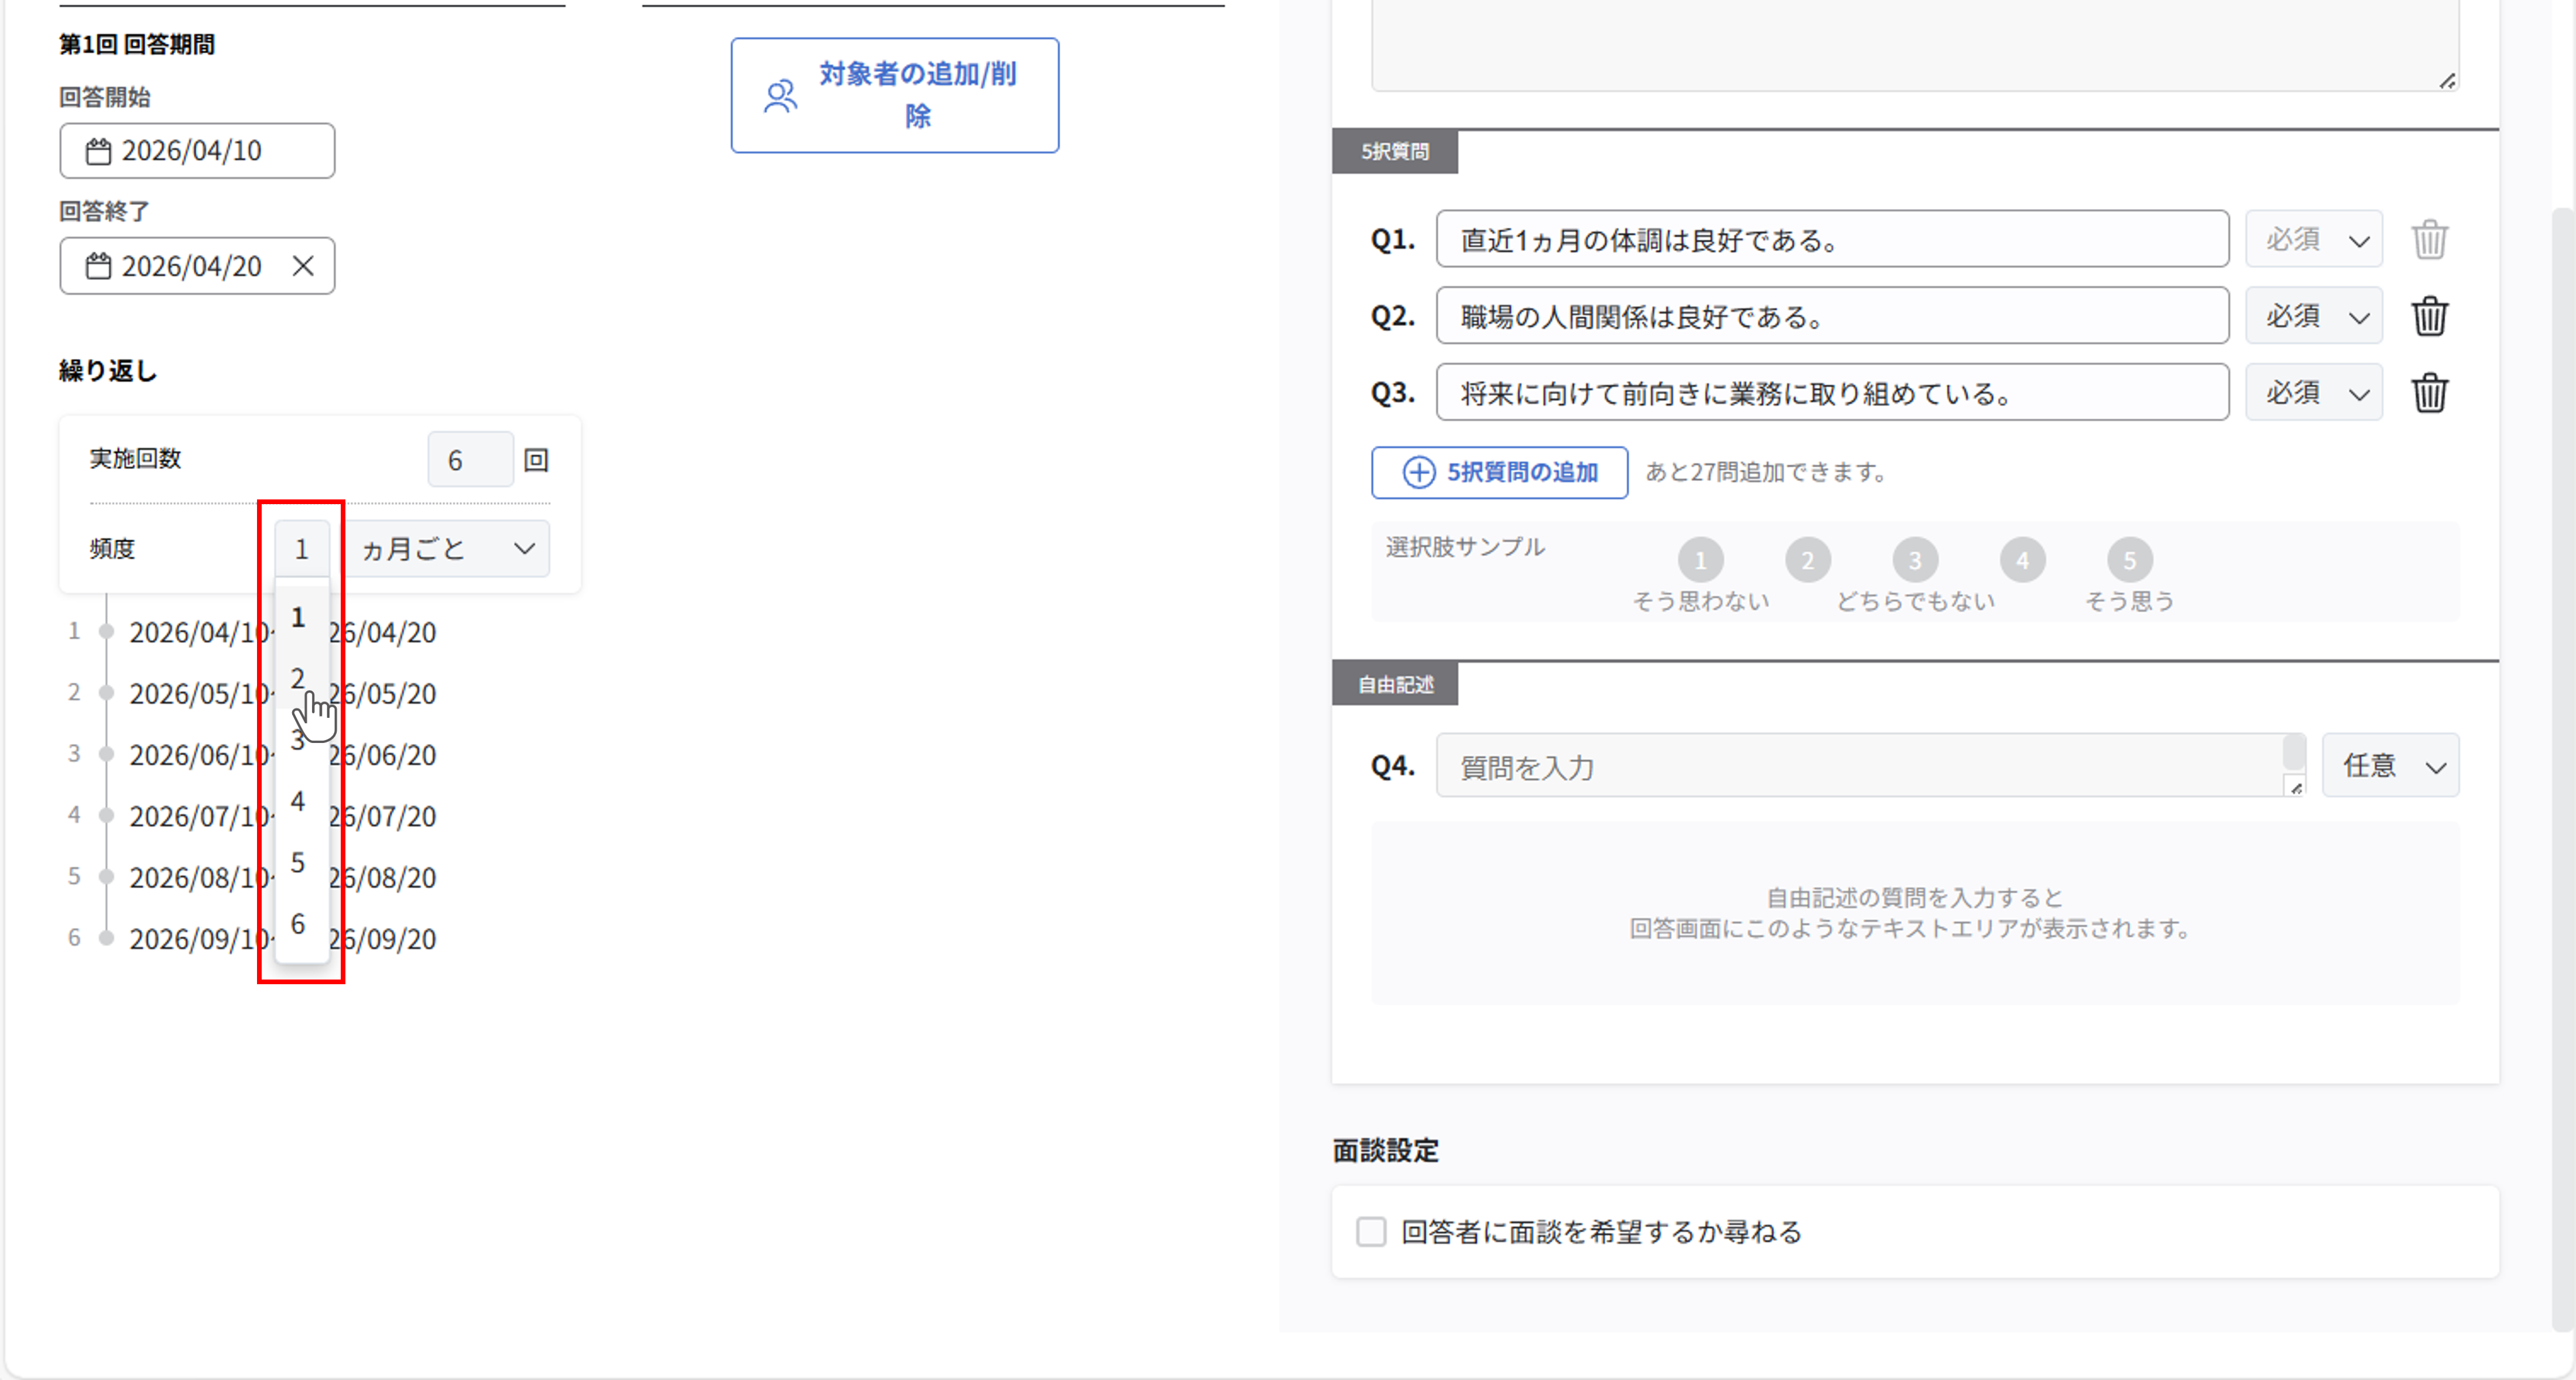Delete Q2 with its trash icon

click(2429, 316)
